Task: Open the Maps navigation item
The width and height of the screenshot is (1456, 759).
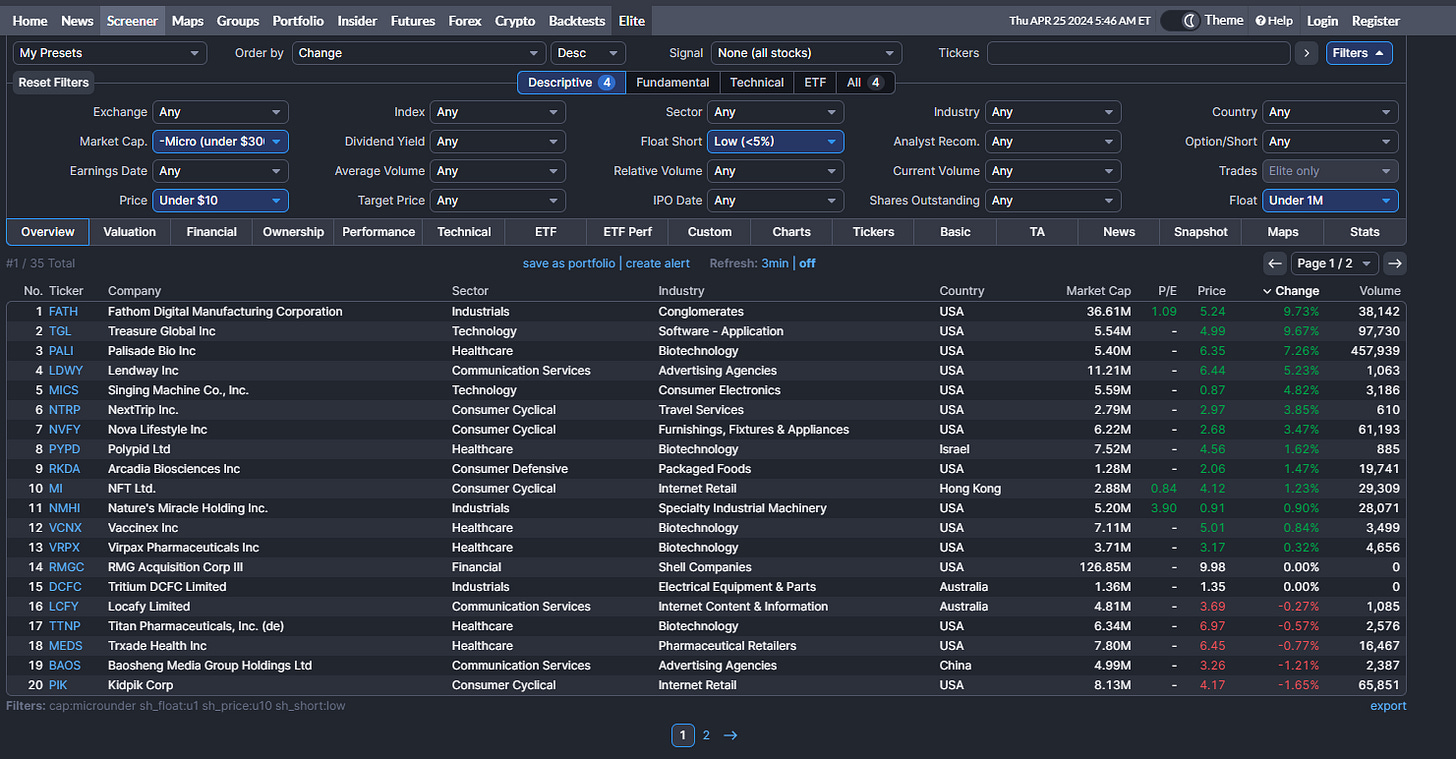Action: point(187,21)
